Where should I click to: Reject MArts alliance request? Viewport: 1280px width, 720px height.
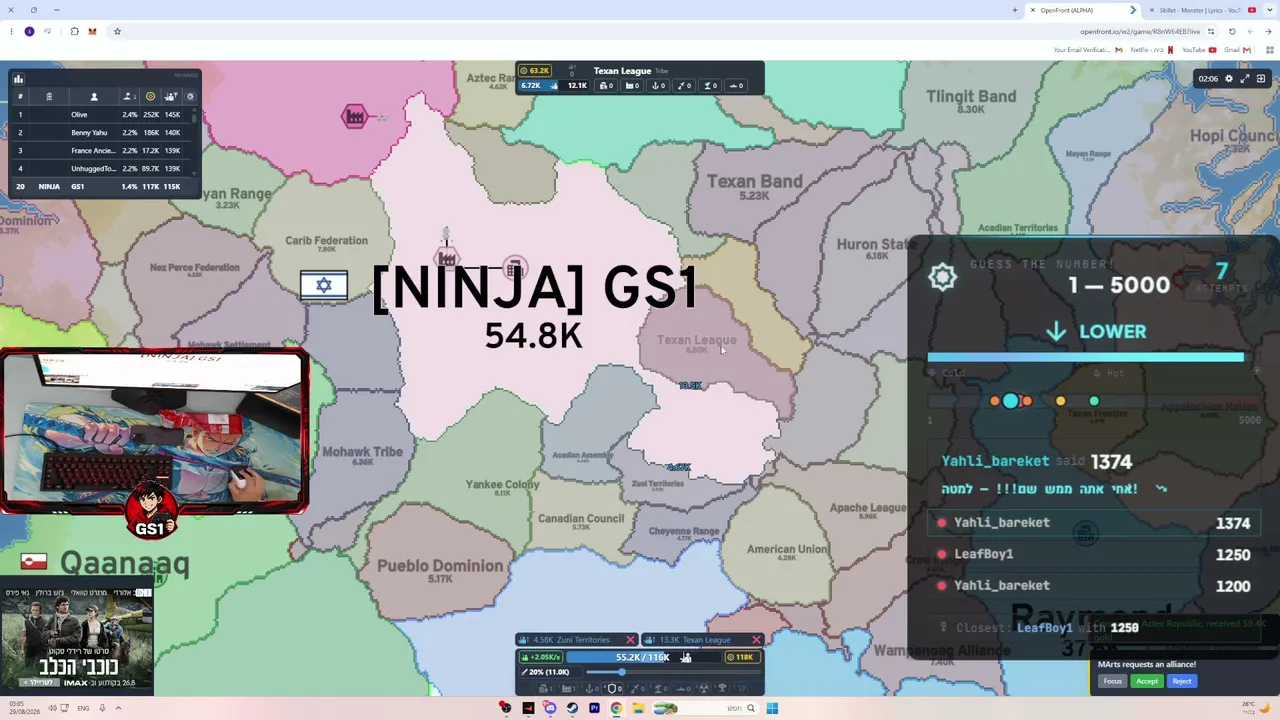tap(1181, 681)
